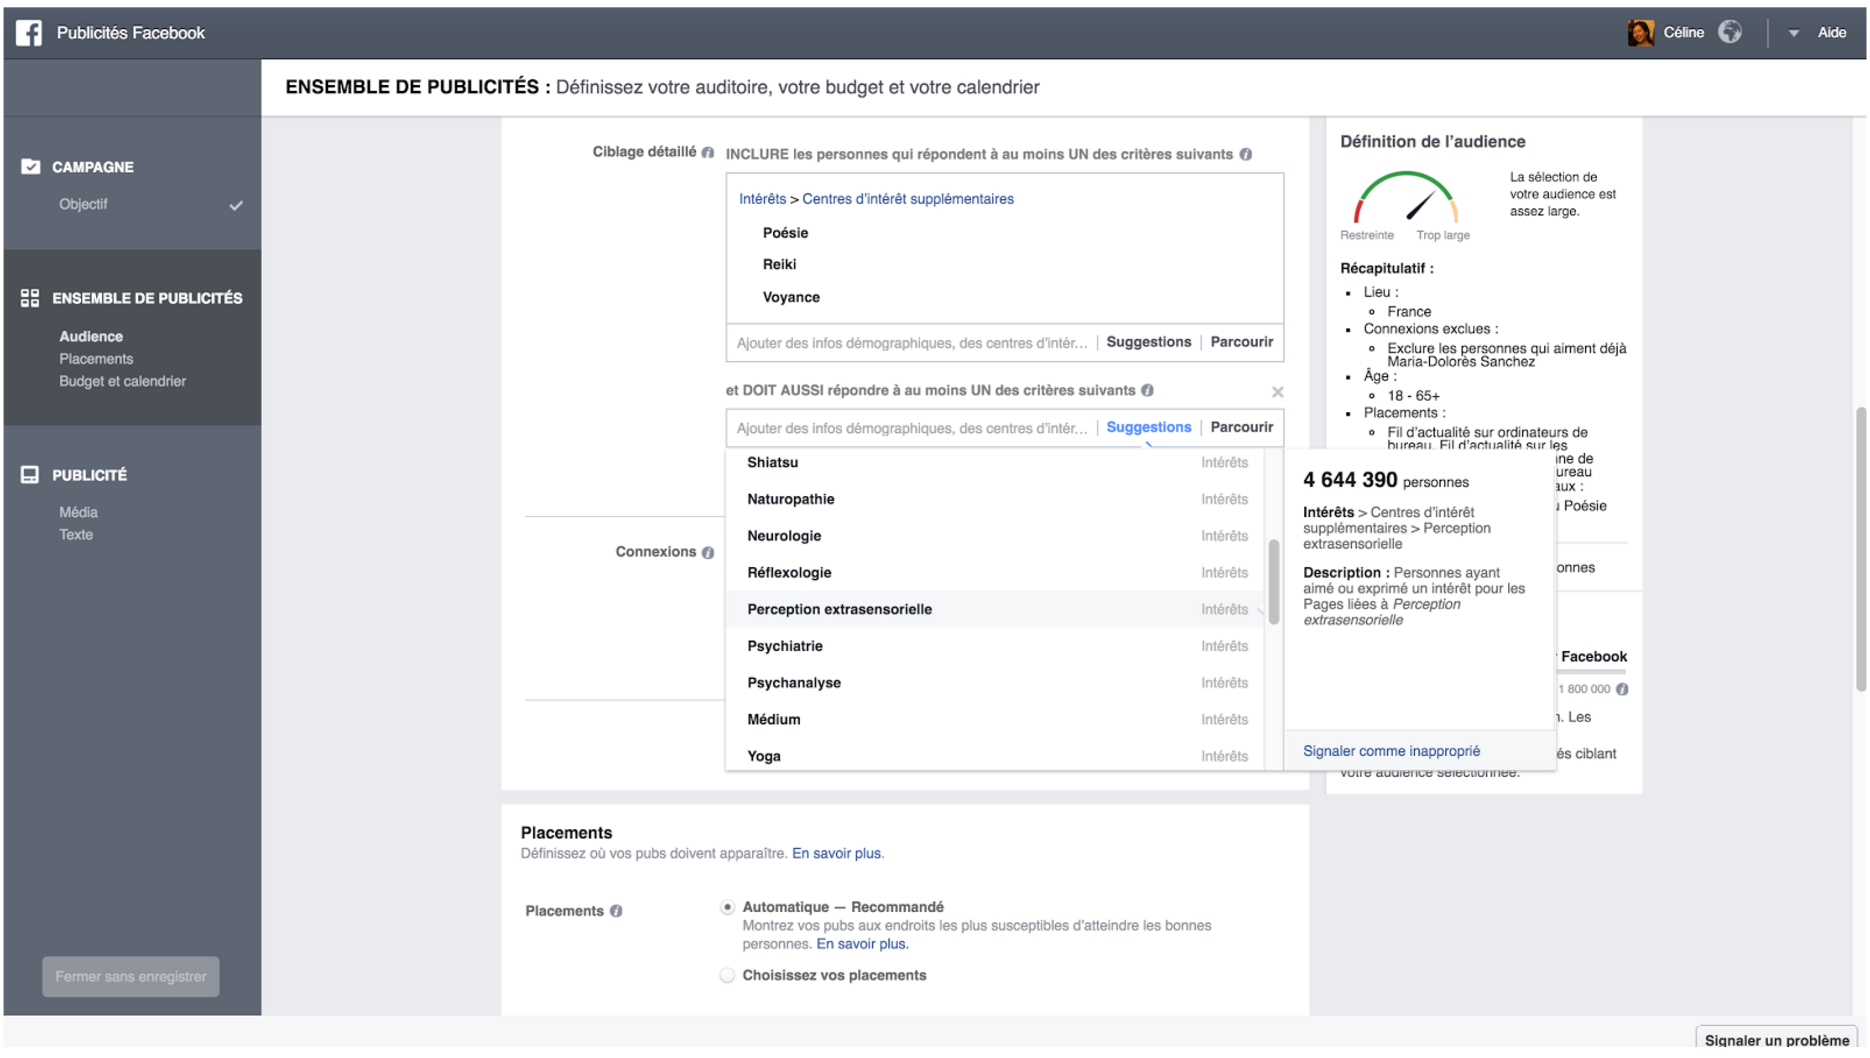Image resolution: width=1870 pixels, height=1058 pixels.
Task: Click the suggestions list scrollbar
Action: (x=1274, y=582)
